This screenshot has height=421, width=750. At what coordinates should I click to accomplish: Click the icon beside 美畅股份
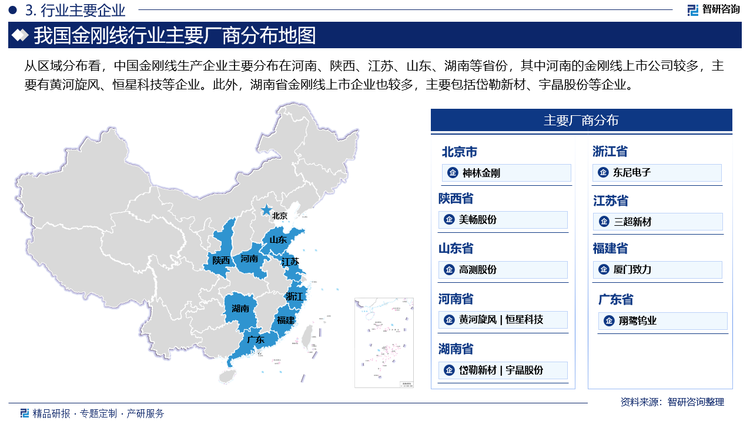[x=449, y=219]
